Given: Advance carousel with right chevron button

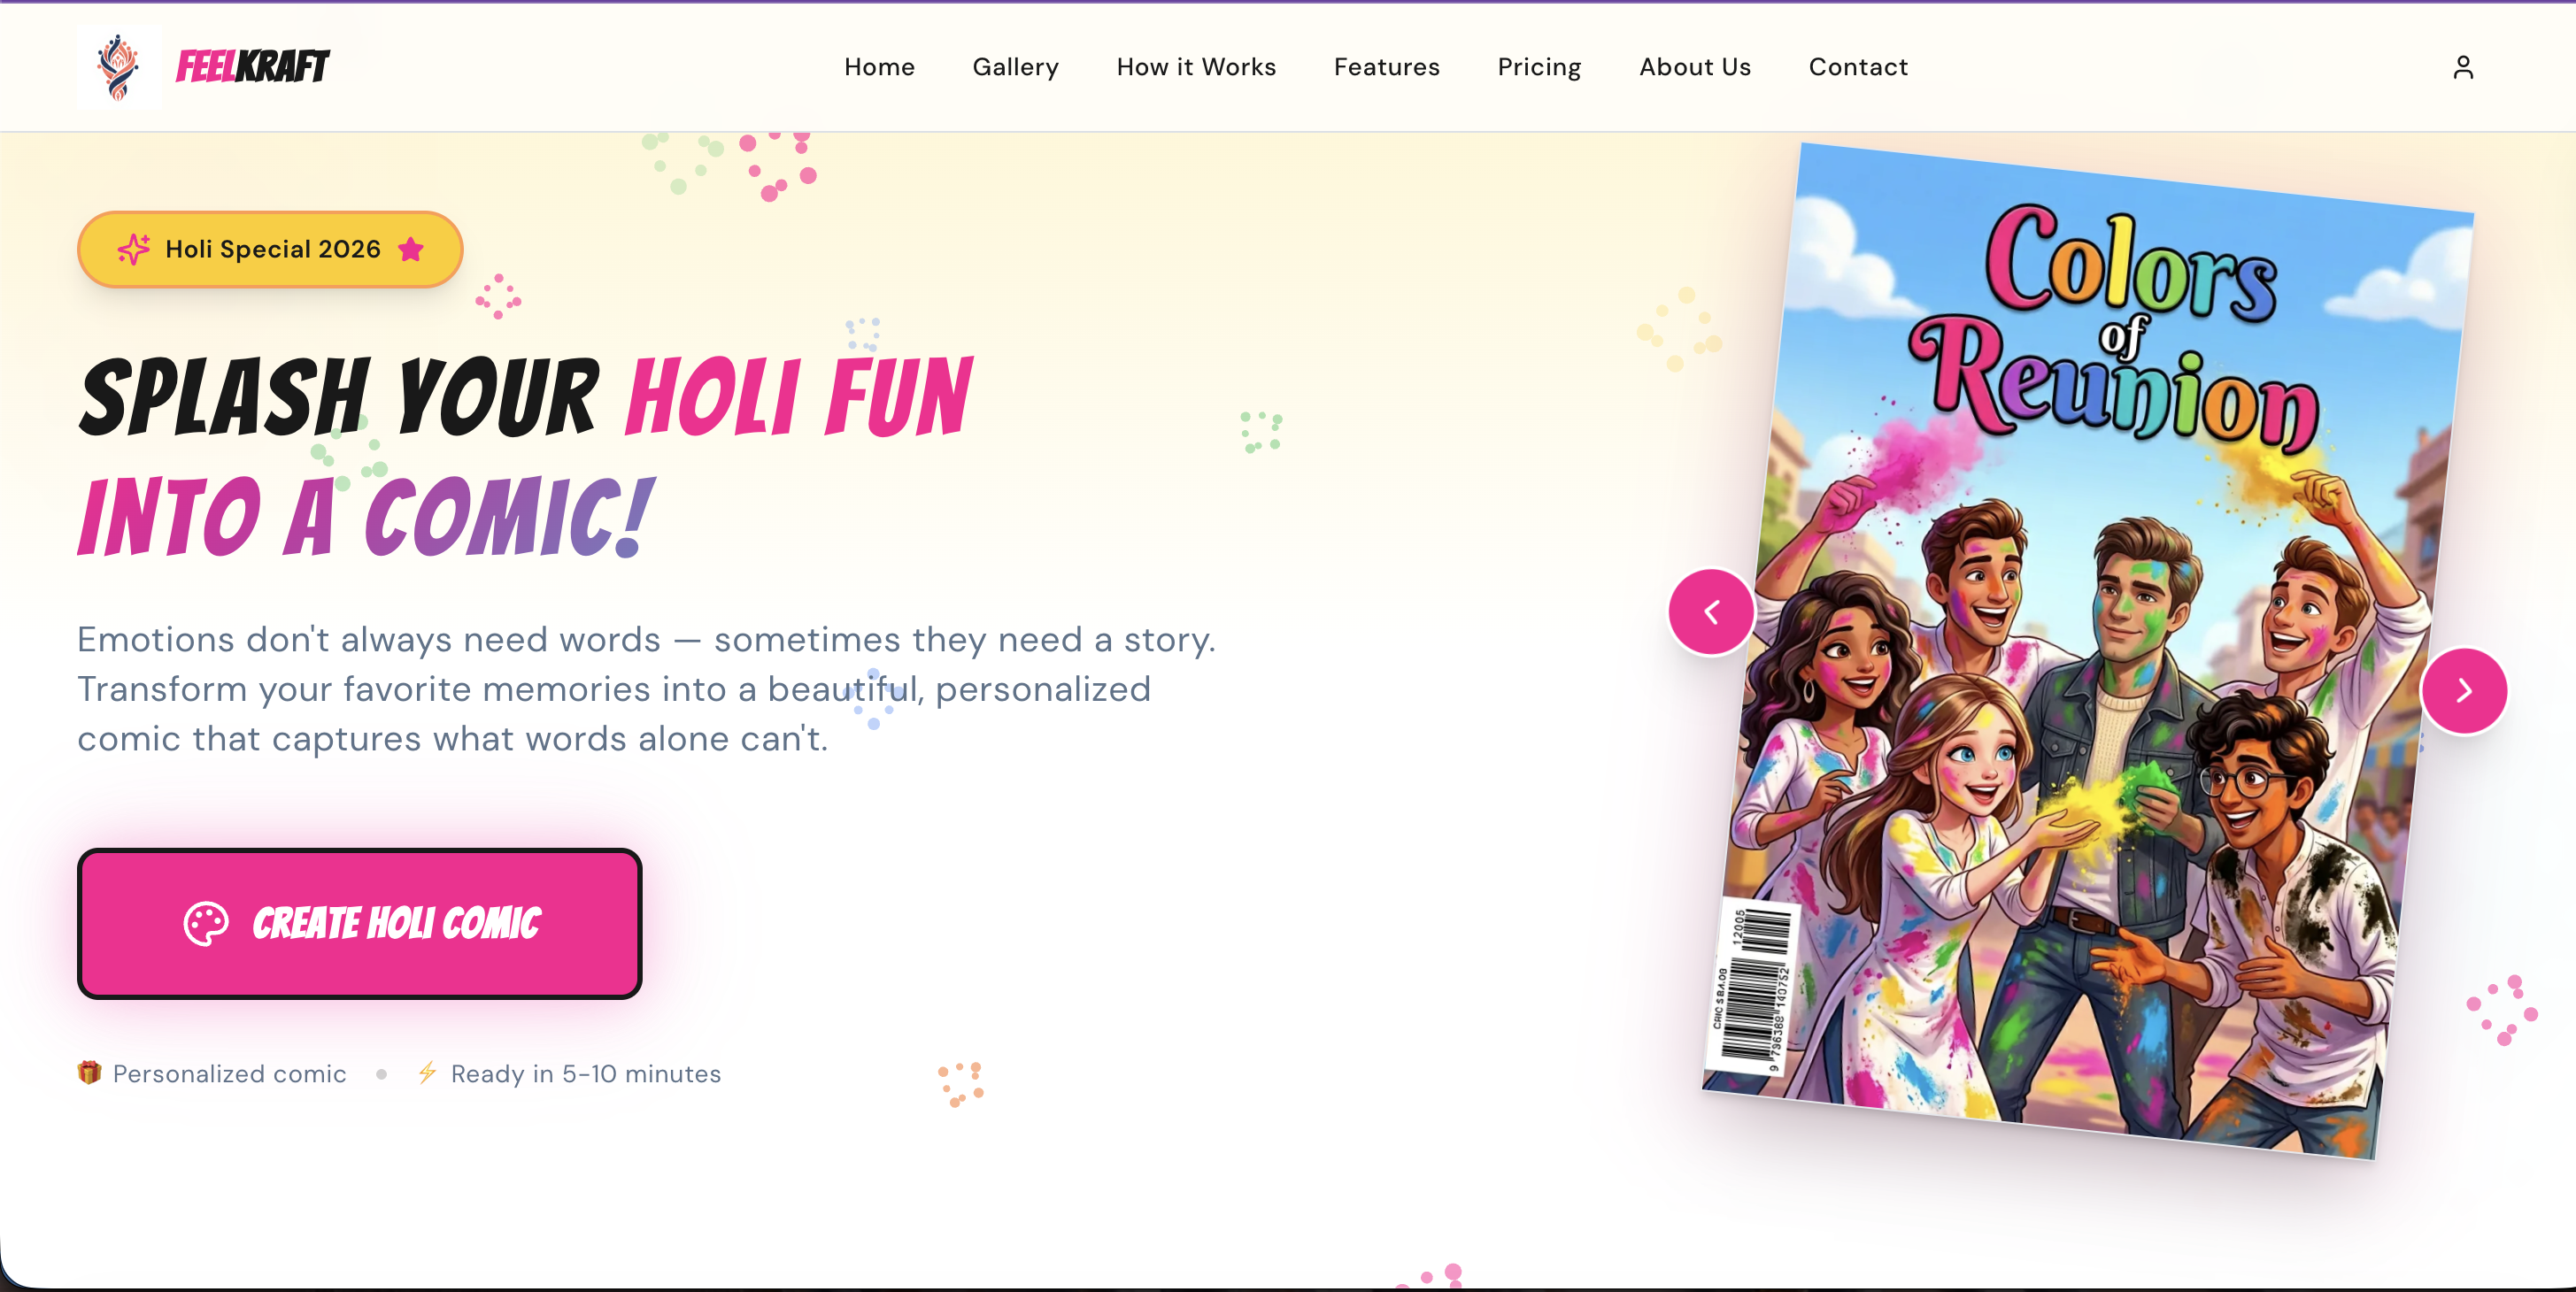Looking at the screenshot, I should click(2464, 691).
